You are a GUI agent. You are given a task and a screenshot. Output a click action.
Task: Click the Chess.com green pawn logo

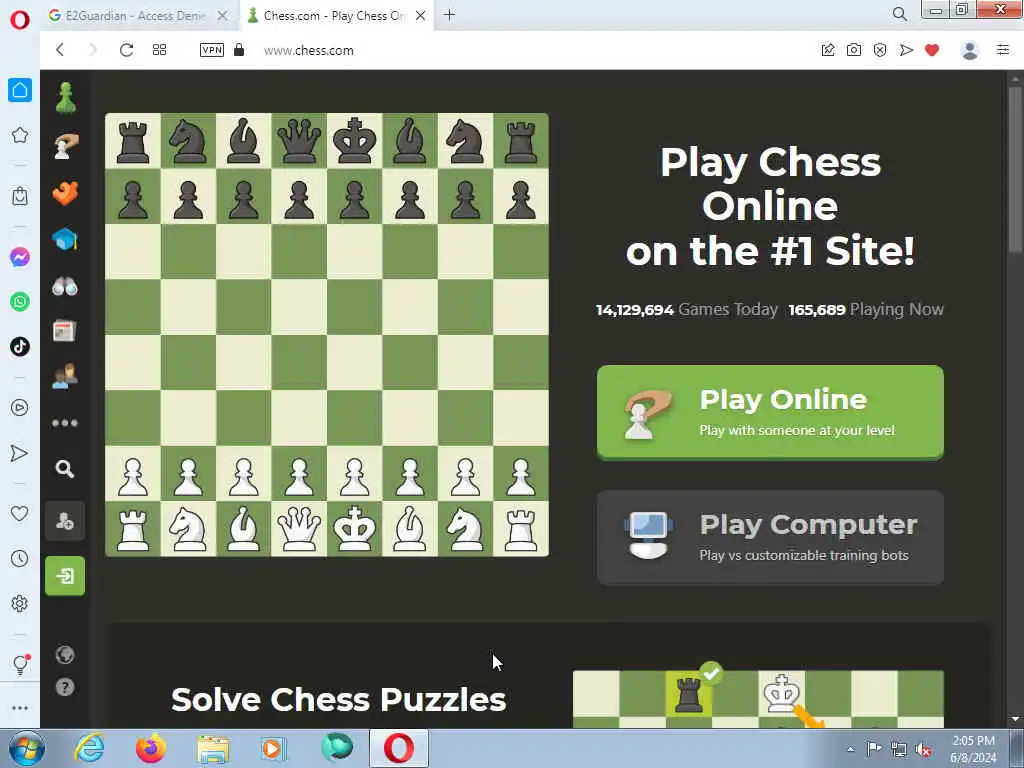click(x=65, y=98)
